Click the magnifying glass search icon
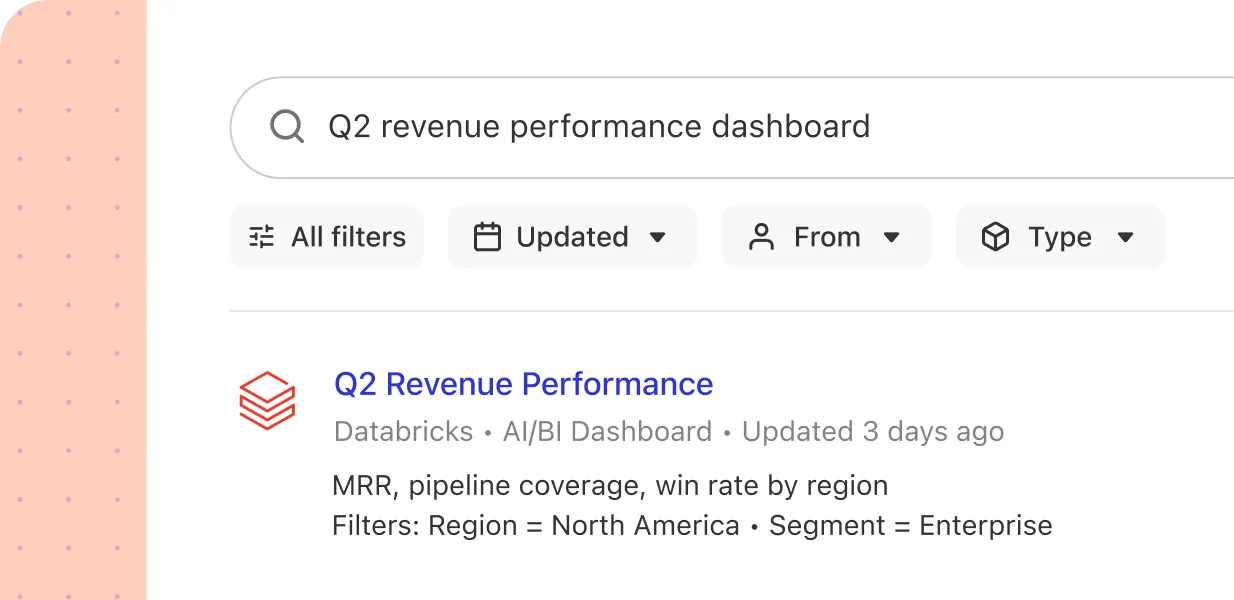1234x600 pixels. click(286, 126)
